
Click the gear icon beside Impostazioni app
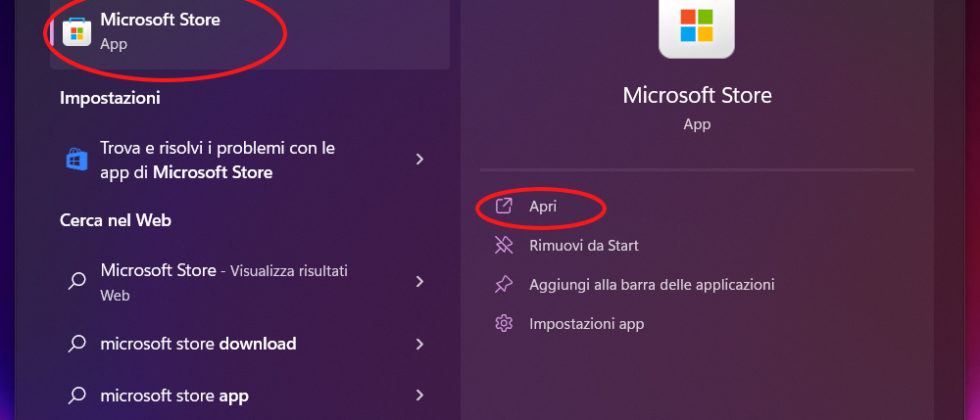[x=505, y=323]
